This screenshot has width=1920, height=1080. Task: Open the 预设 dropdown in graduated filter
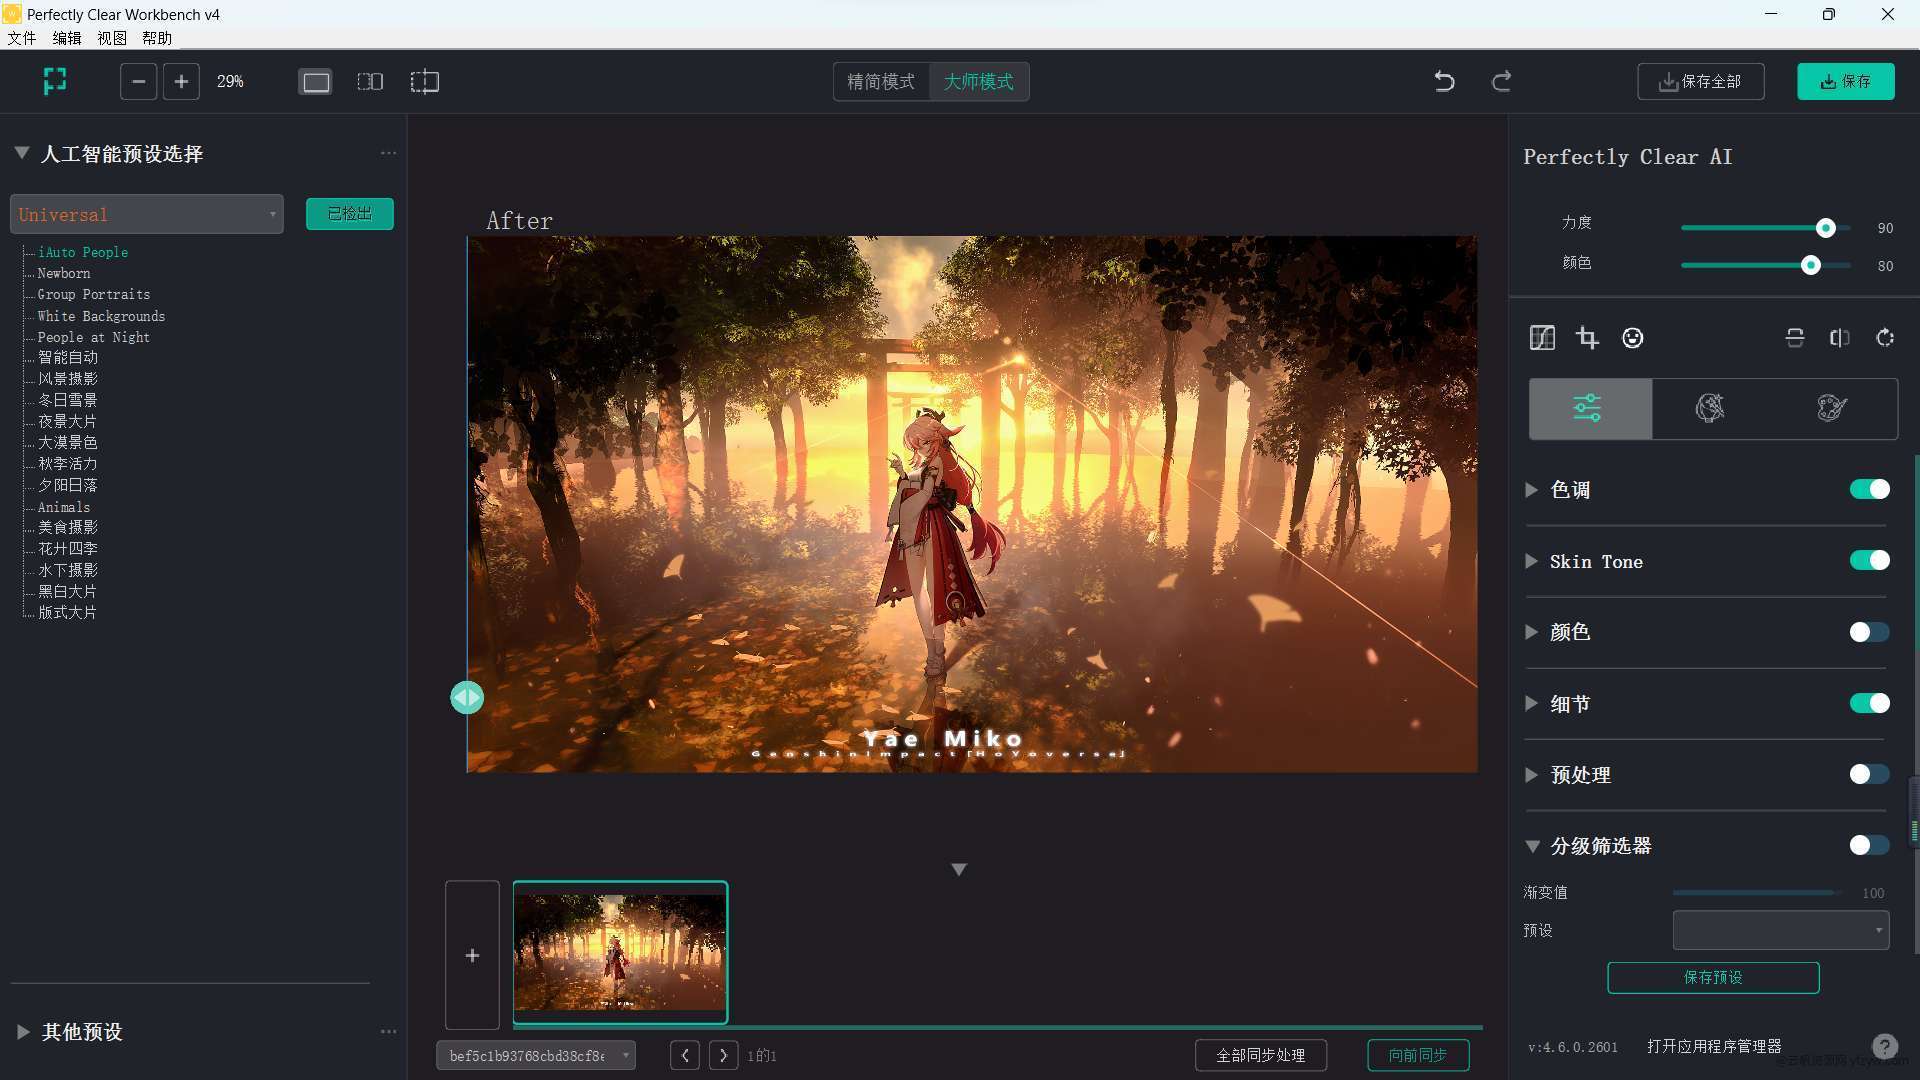coord(1781,930)
